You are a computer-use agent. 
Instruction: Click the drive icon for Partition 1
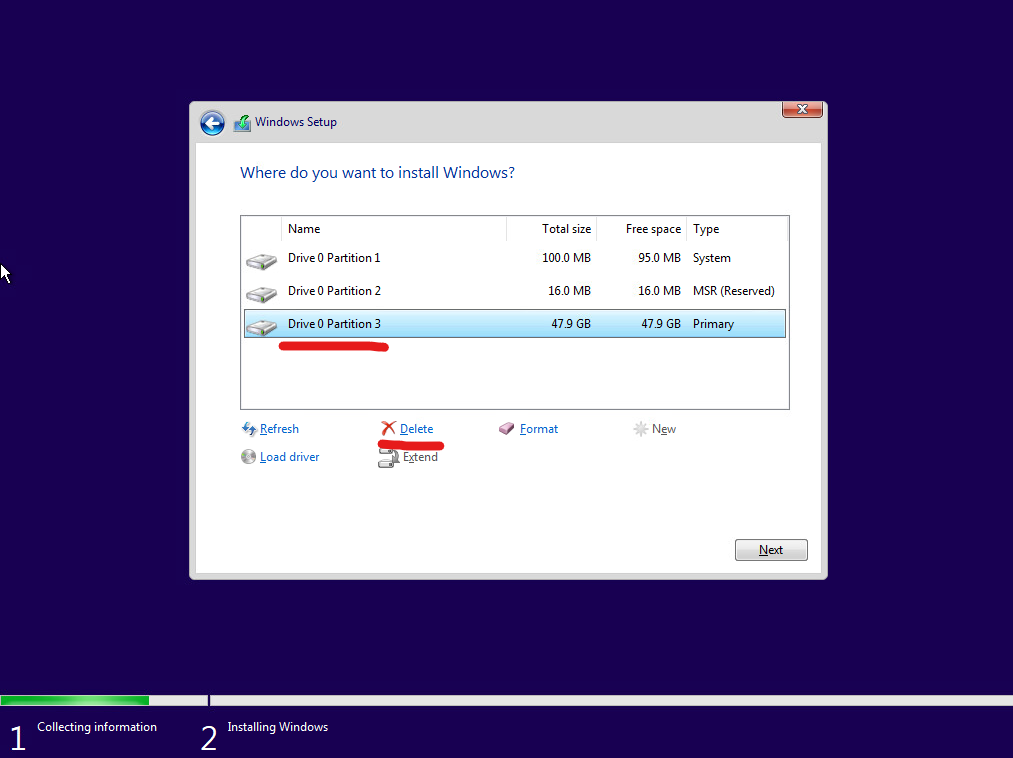(x=261, y=261)
